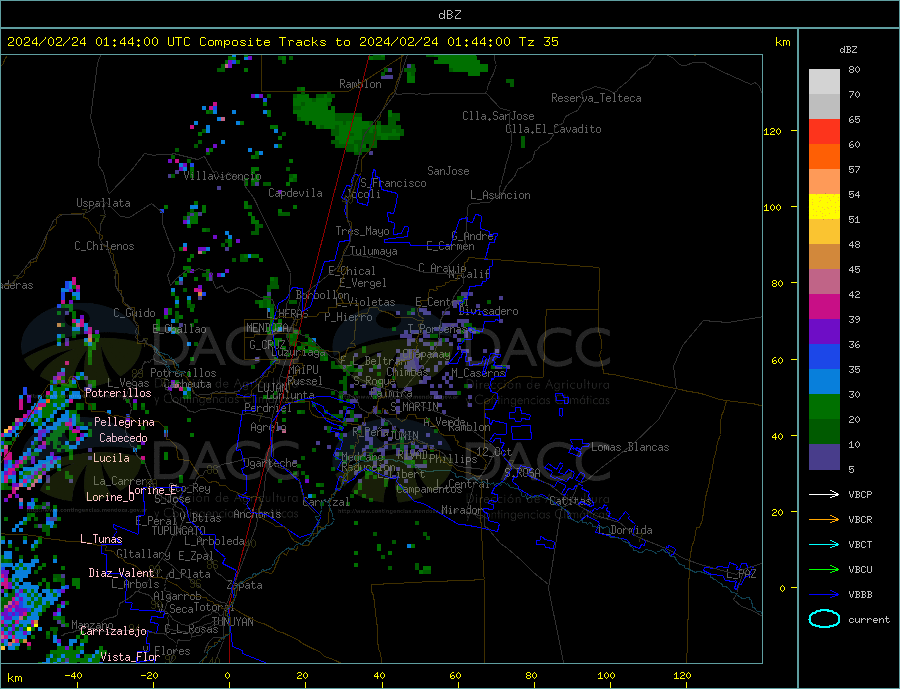
Task: Click the TUPUNGATO map label
Action: [x=179, y=531]
